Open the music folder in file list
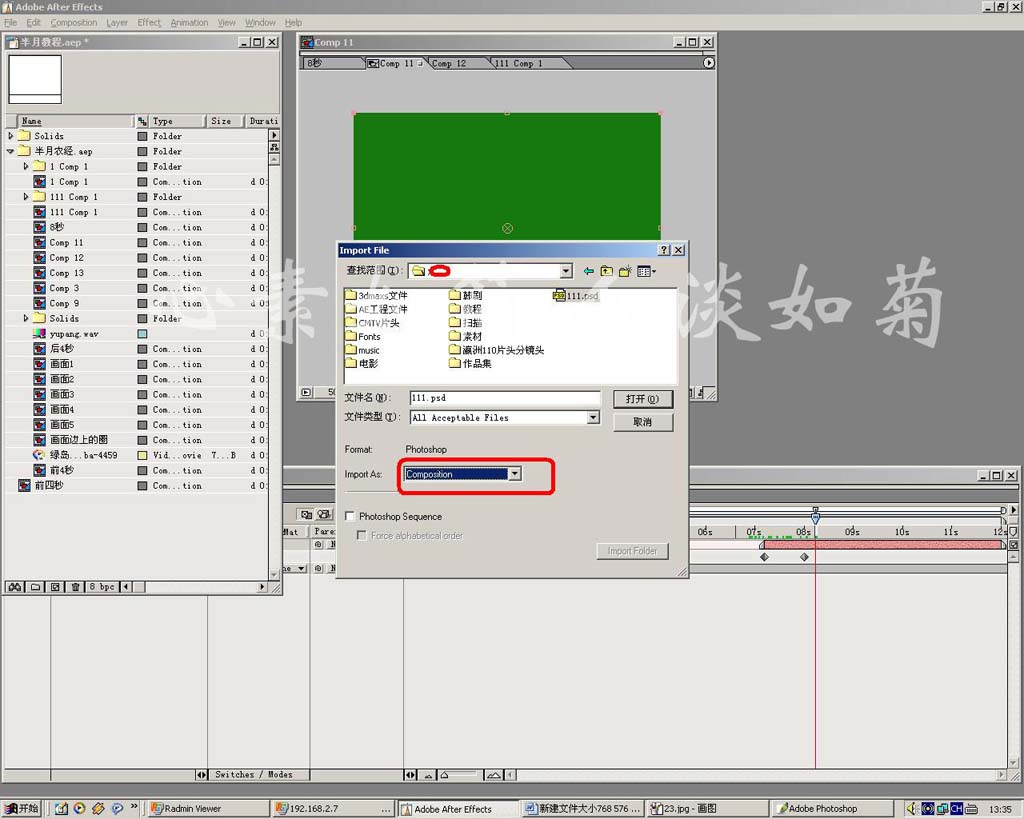Image resolution: width=1024 pixels, height=819 pixels. coord(362,350)
